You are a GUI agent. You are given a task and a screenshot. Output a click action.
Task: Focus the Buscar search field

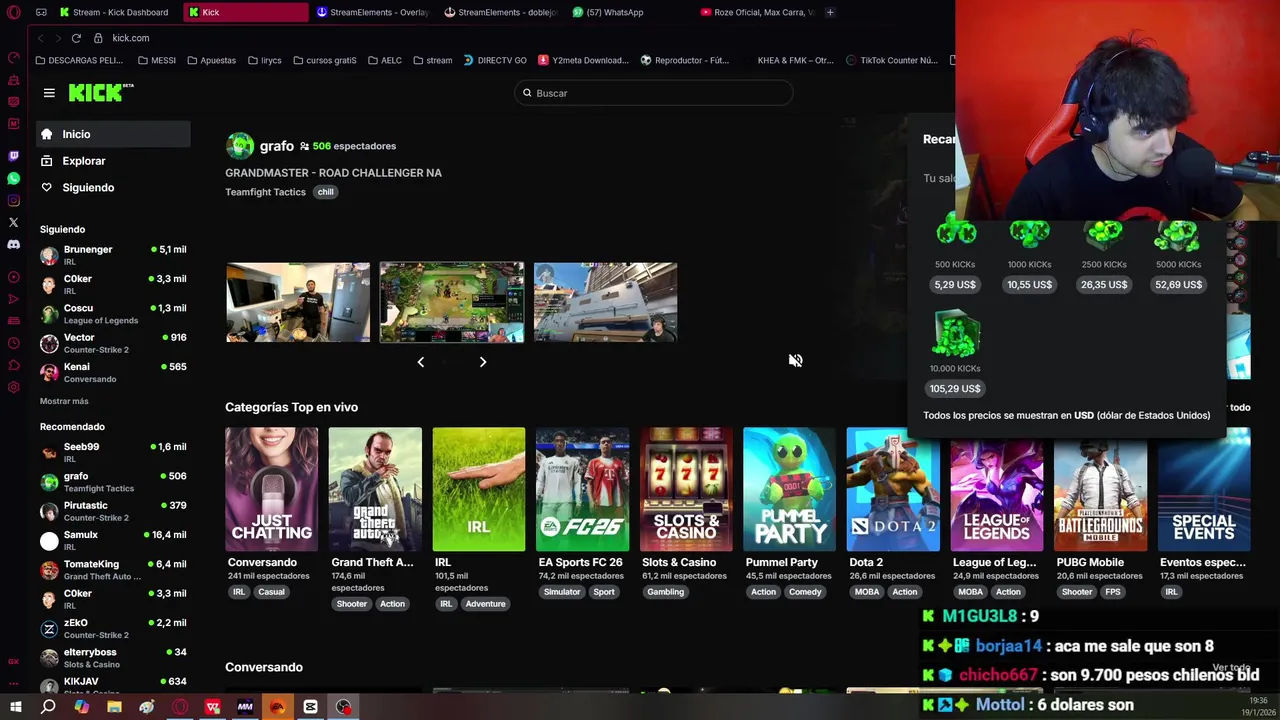(654, 93)
